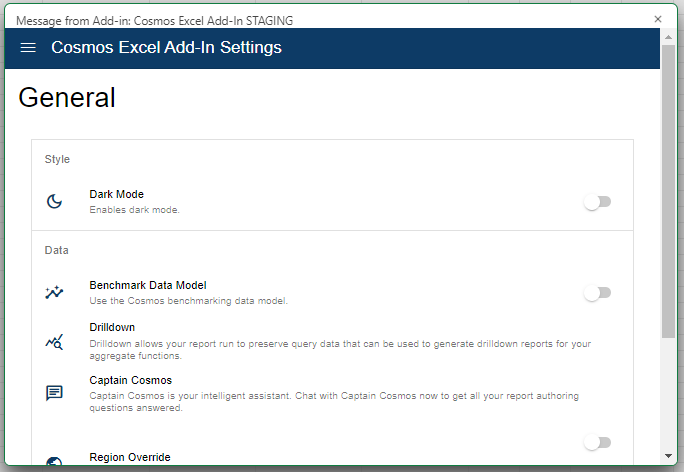Click 'Use the Cosmos benchmarking data model.' text
This screenshot has width=684, height=472.
pyautogui.click(x=188, y=301)
